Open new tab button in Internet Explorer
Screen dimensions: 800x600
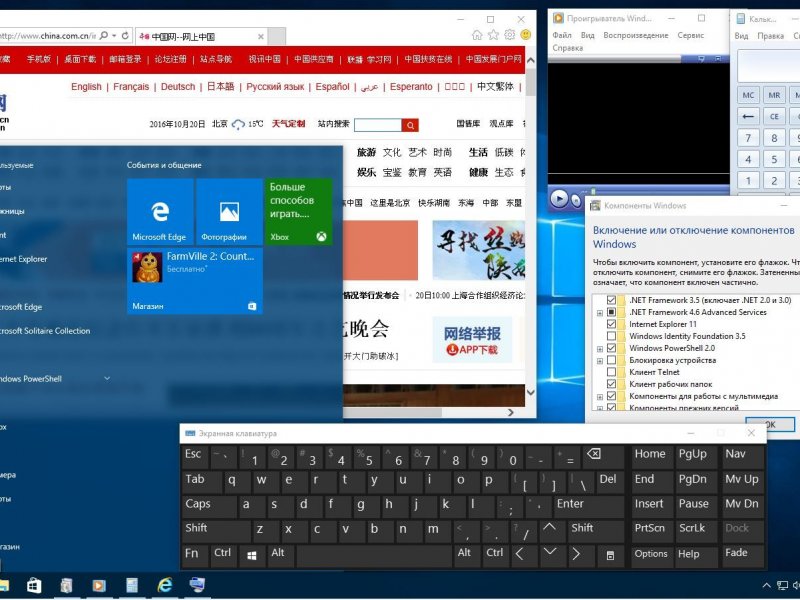(x=277, y=37)
